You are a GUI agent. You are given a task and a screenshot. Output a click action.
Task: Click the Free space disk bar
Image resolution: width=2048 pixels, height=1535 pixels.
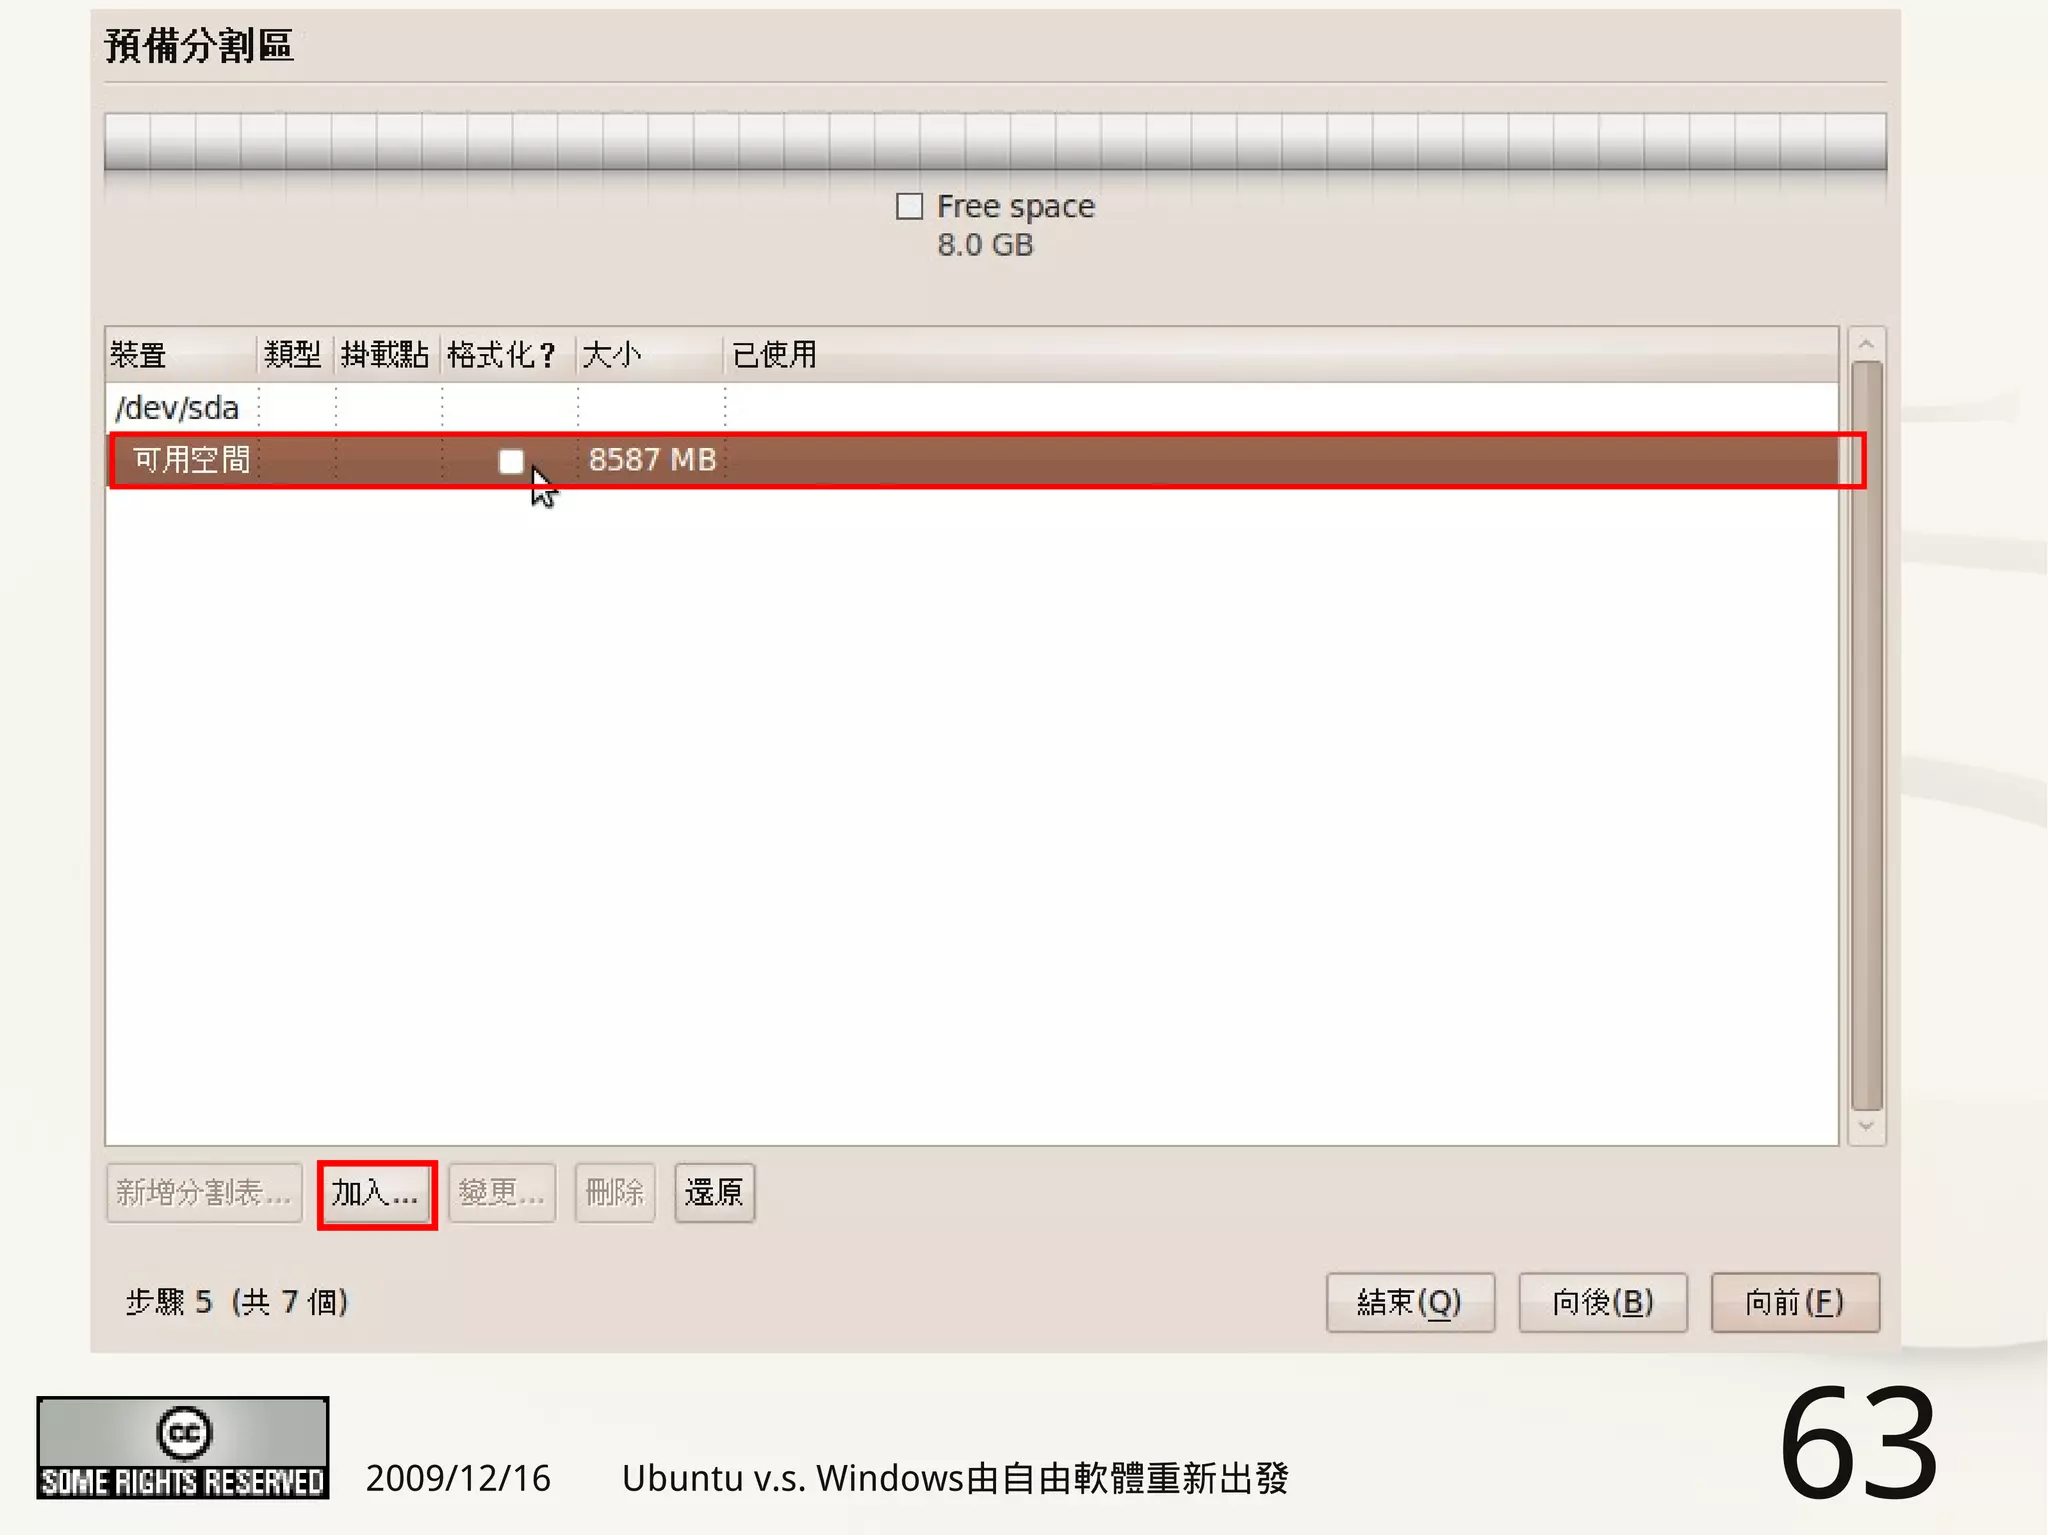995,141
